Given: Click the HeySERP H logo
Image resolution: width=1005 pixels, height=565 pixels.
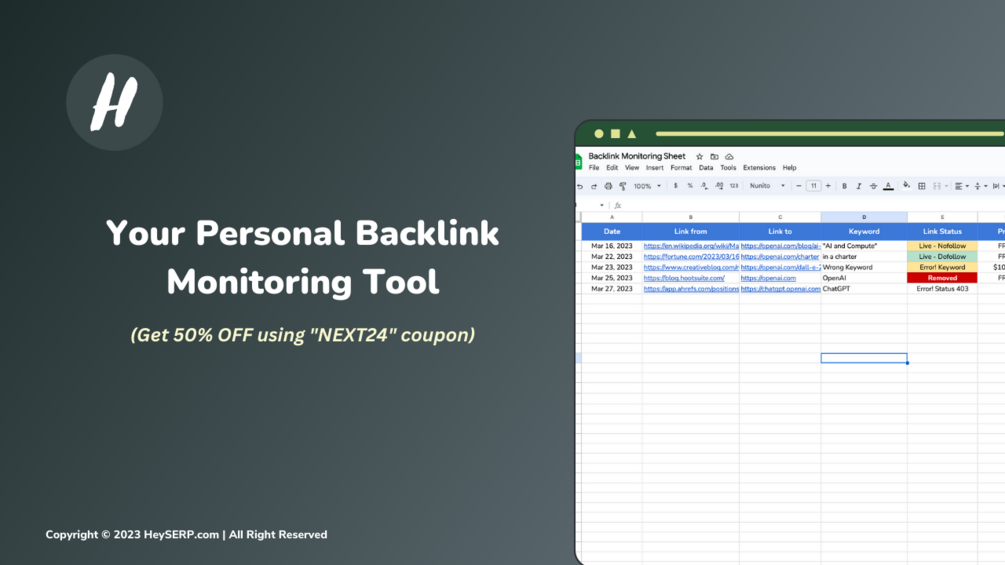Looking at the screenshot, I should coord(114,102).
